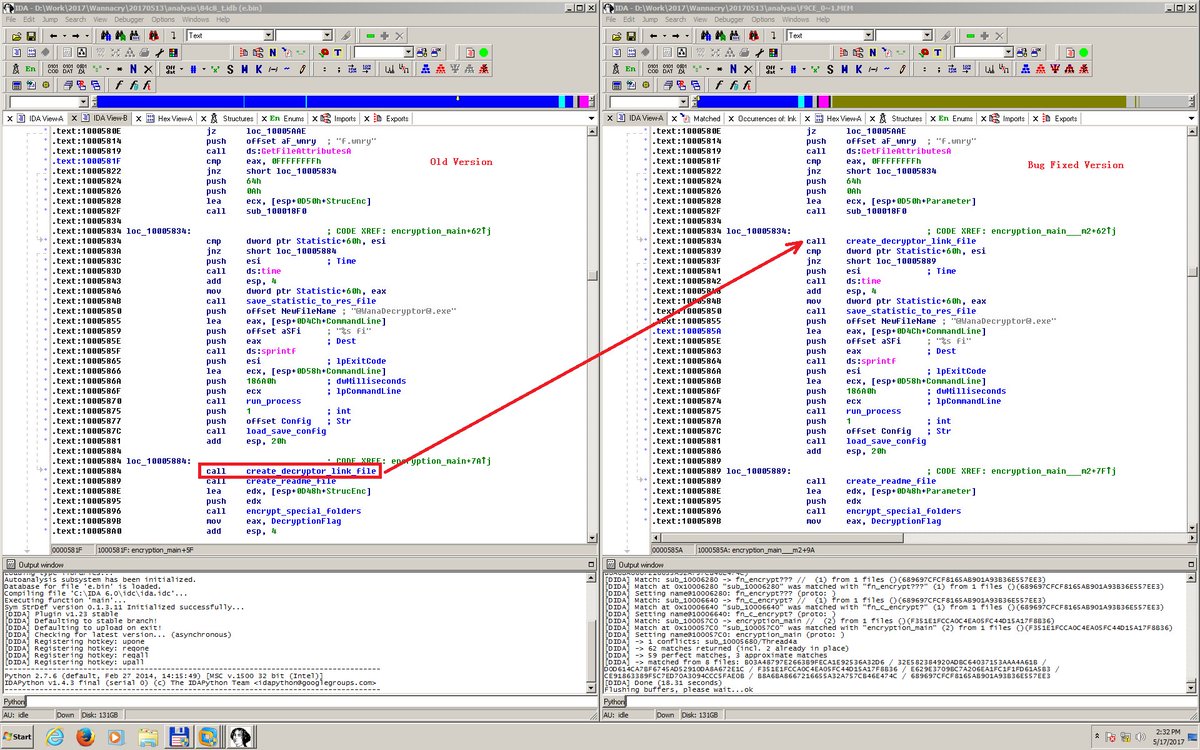Click the X delete icon in left third toolbar row
1200x750 pixels.
(x=148, y=69)
